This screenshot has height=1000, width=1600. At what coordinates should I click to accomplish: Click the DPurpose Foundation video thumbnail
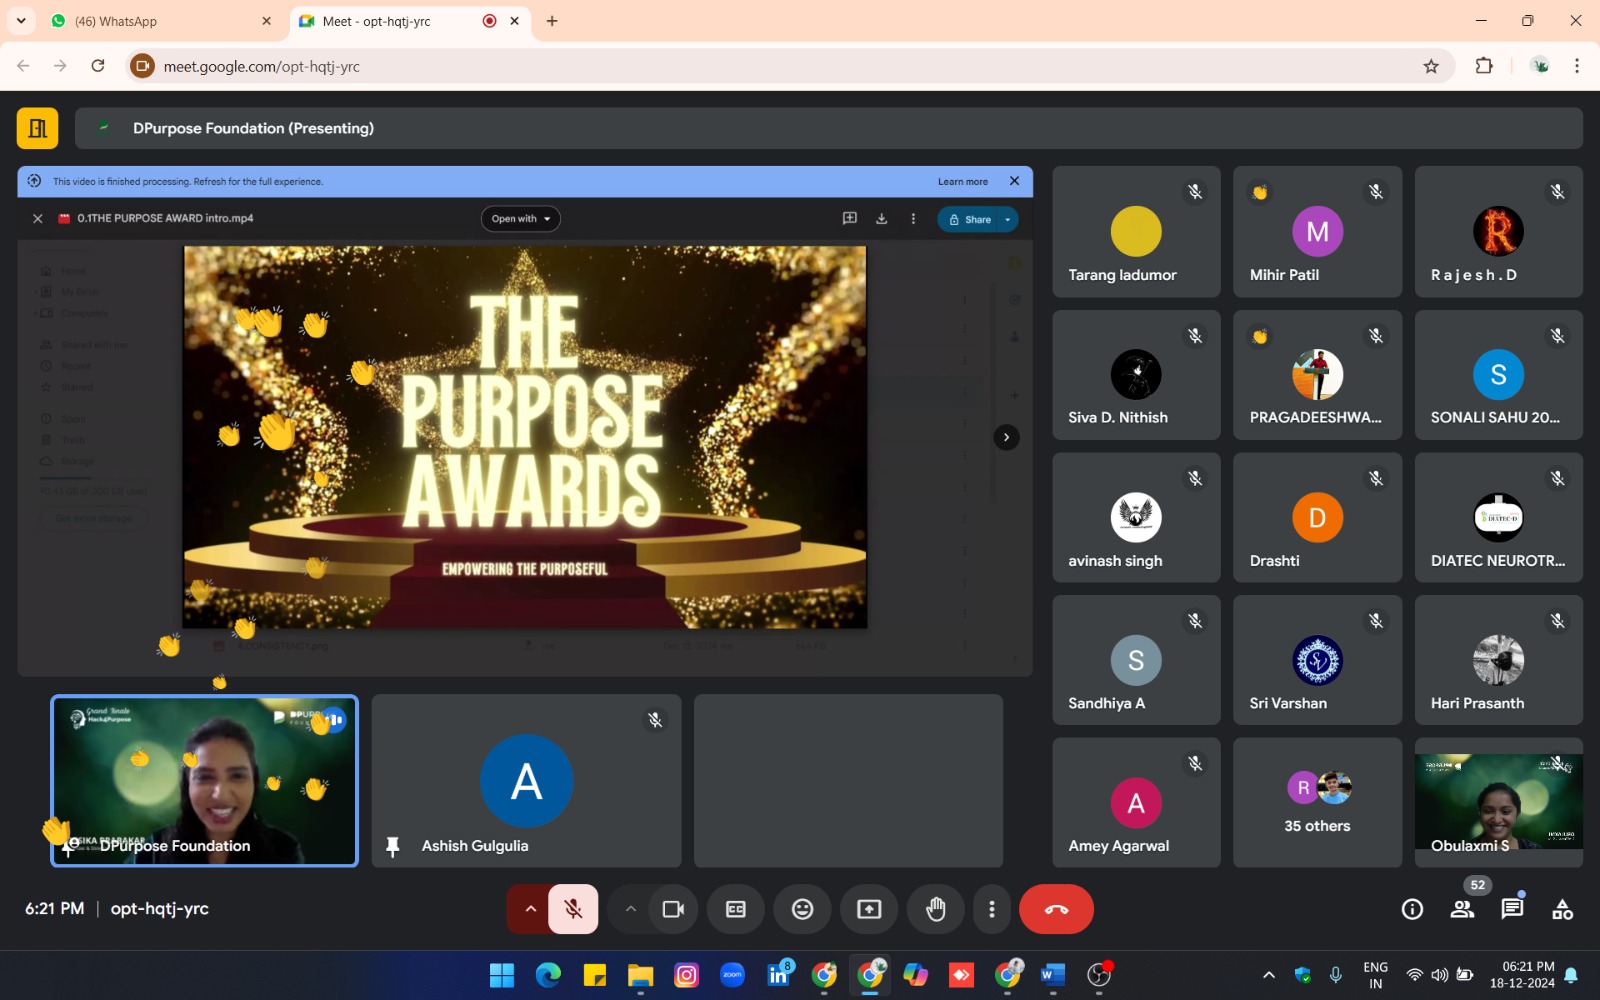click(x=204, y=781)
